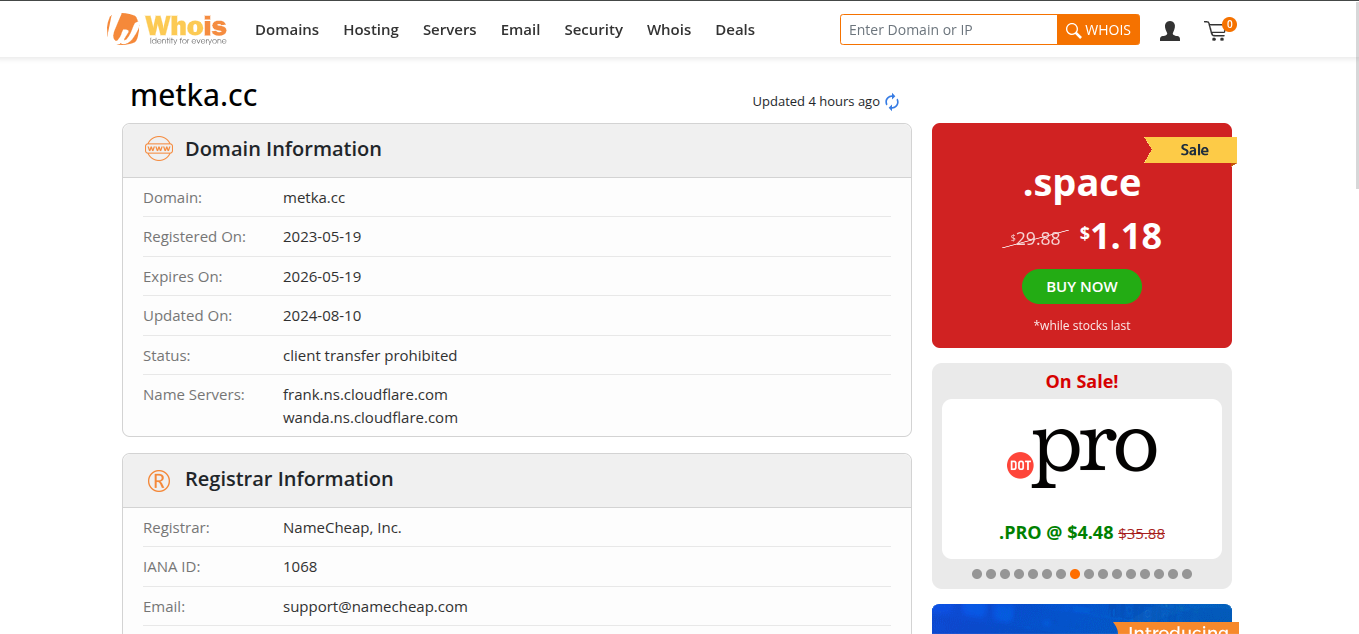The image size is (1359, 634).
Task: Refresh the whois record via blue arrows icon
Action: click(892, 102)
